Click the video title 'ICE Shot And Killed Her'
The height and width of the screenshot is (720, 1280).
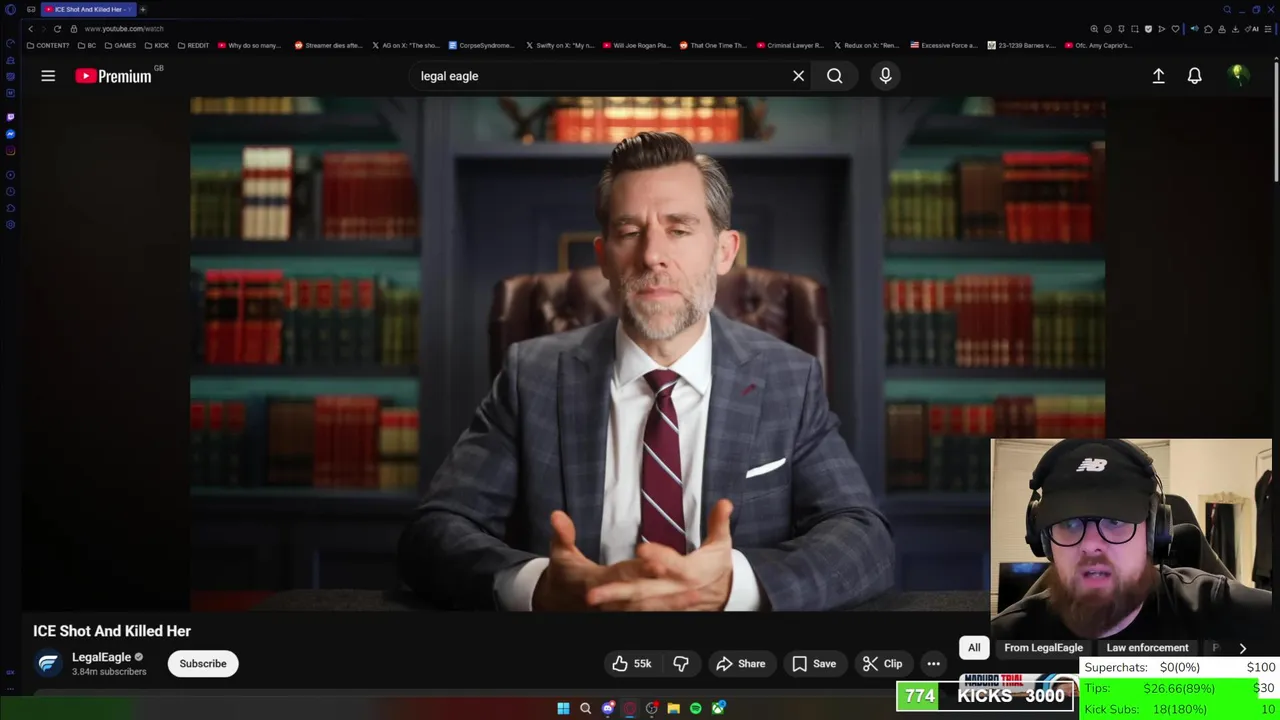click(x=112, y=631)
